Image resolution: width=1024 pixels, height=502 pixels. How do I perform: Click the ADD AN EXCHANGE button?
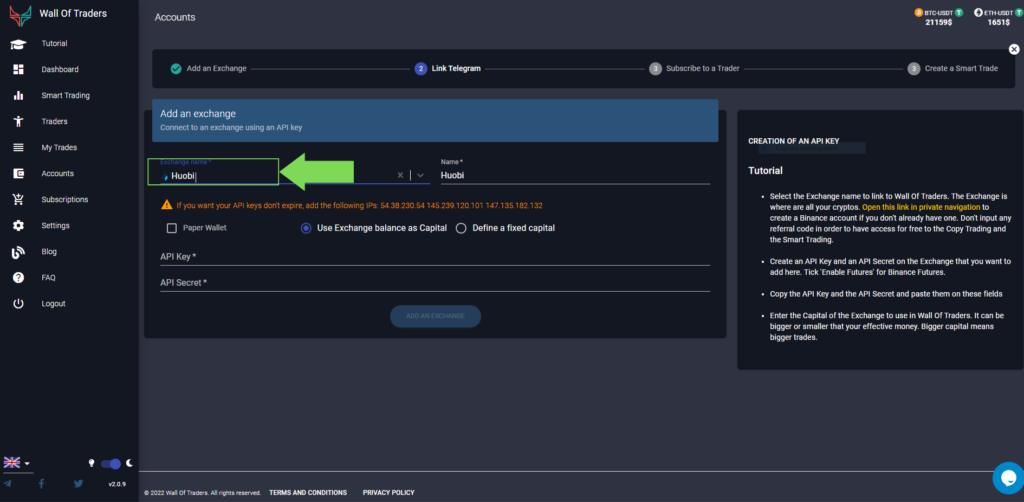coord(436,316)
